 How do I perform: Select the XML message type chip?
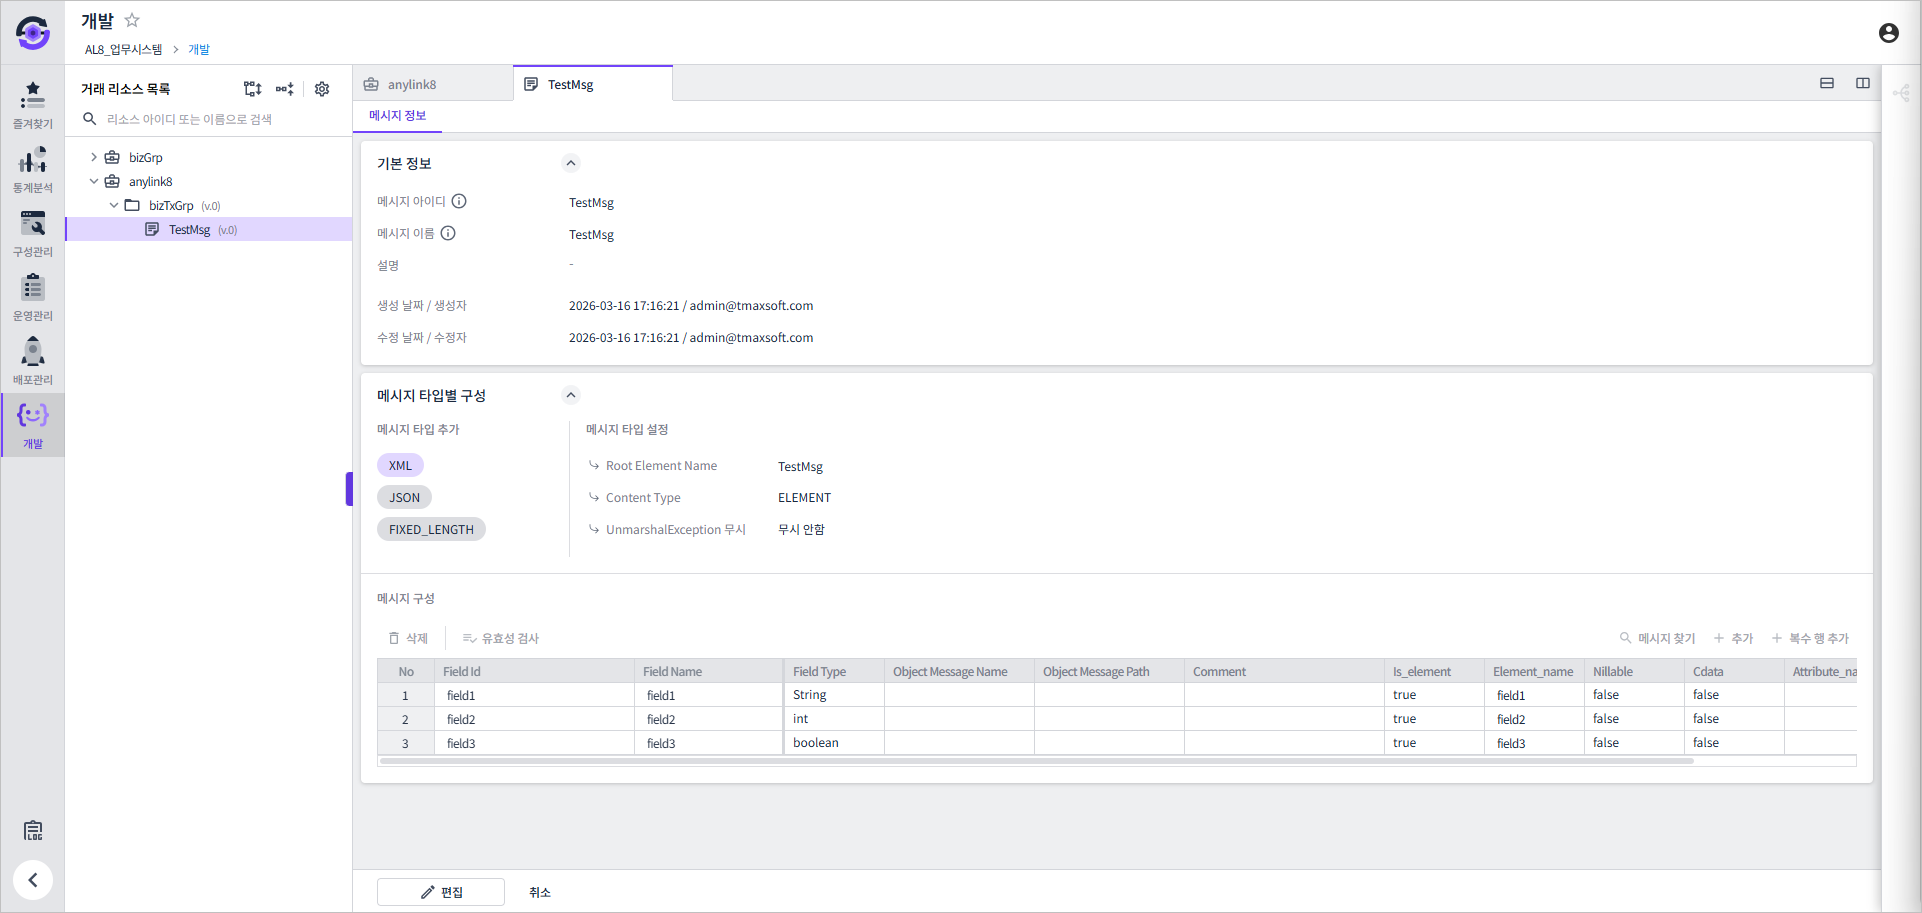tap(401, 465)
